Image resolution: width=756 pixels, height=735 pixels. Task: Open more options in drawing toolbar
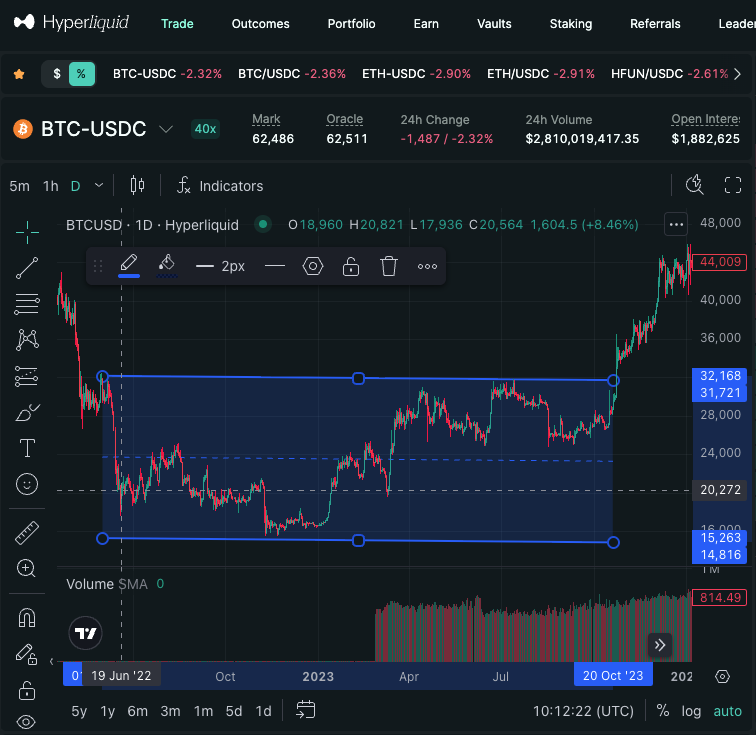pyautogui.click(x=427, y=266)
